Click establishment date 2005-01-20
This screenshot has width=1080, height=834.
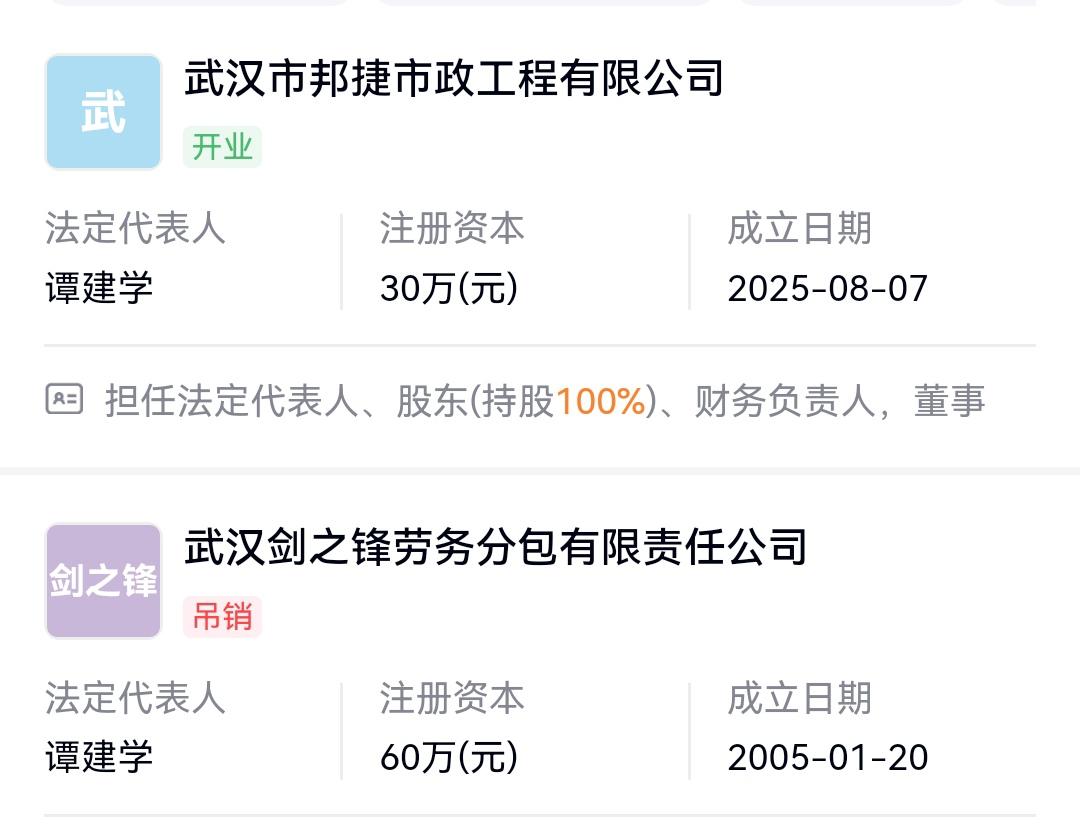pyautogui.click(x=827, y=757)
